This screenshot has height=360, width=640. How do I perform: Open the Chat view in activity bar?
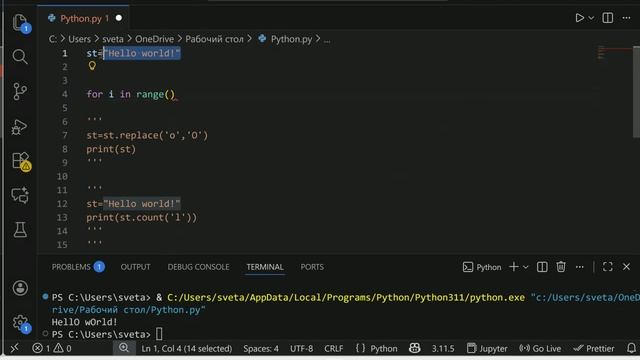click(20, 195)
